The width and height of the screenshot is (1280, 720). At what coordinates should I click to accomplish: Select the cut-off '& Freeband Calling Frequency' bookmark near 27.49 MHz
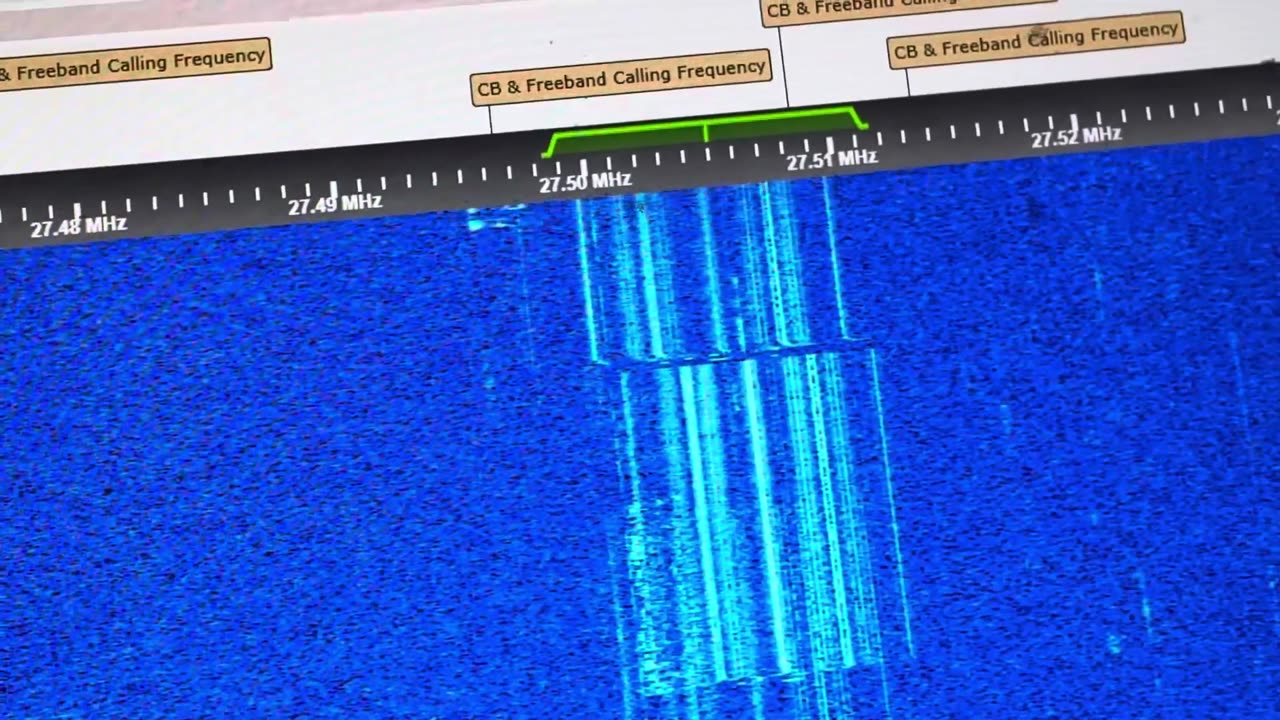click(133, 64)
